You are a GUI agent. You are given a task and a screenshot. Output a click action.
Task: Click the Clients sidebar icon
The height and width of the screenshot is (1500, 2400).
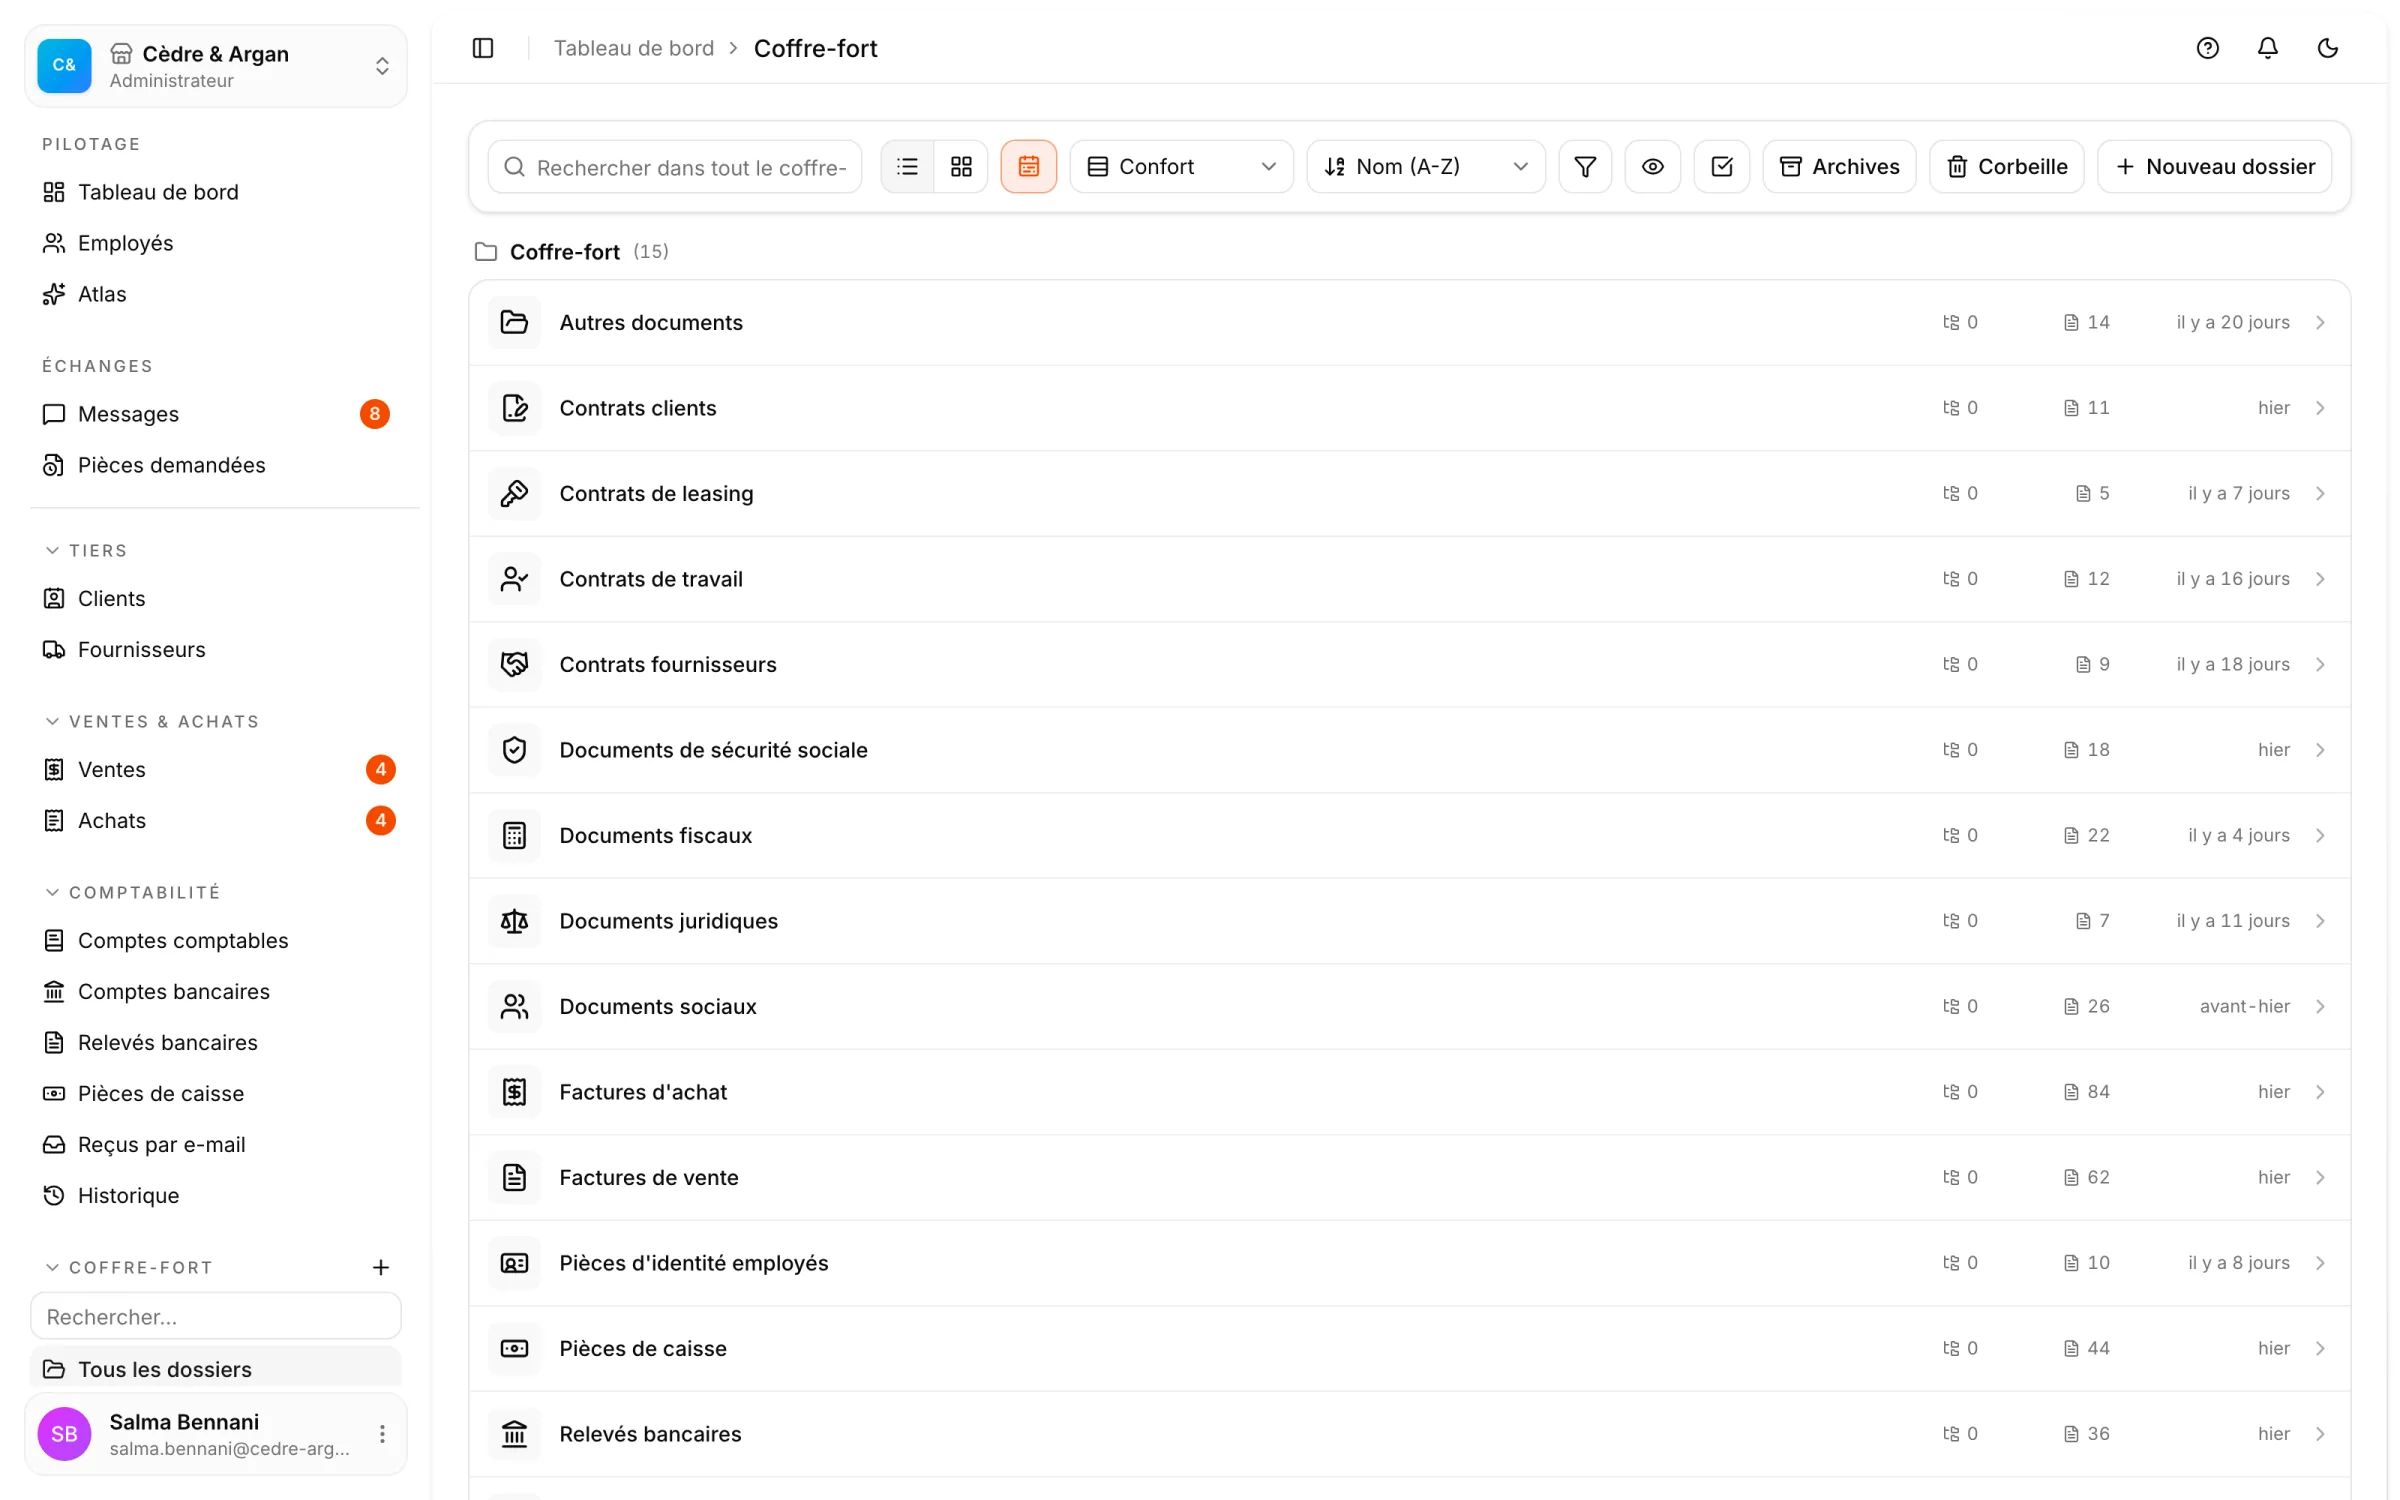(x=54, y=598)
